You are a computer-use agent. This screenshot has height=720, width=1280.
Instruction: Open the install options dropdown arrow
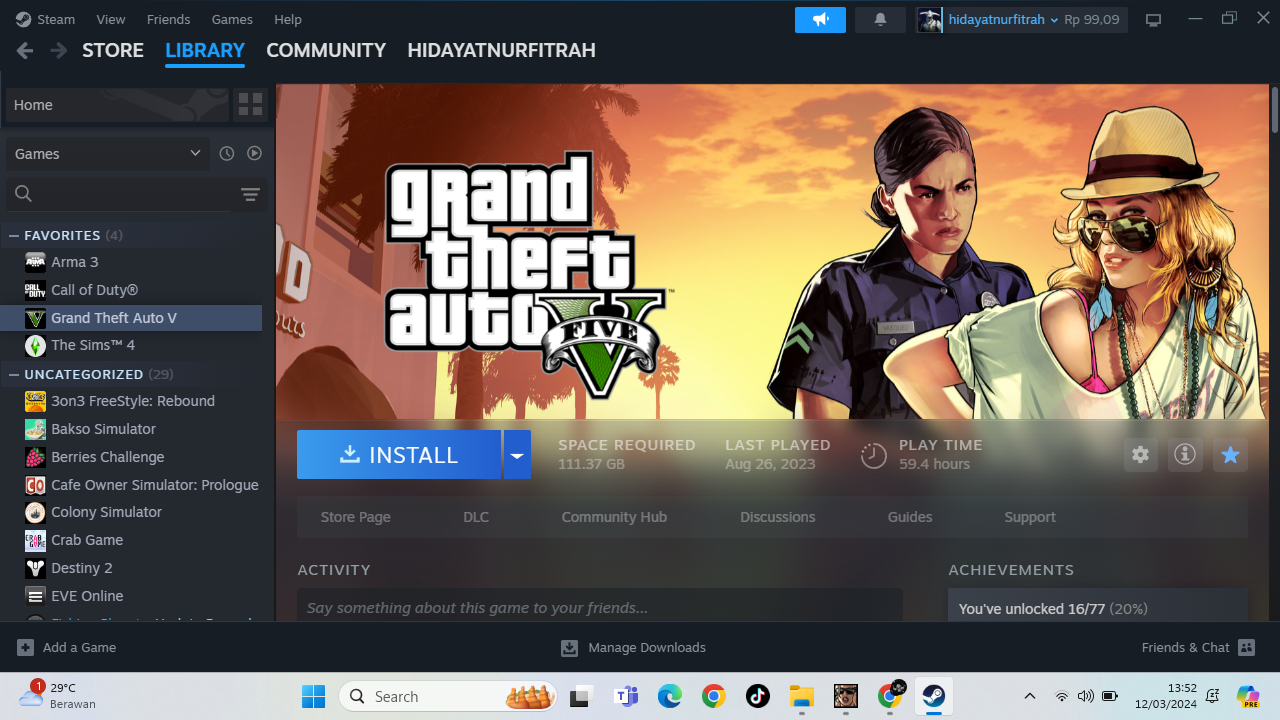point(517,455)
